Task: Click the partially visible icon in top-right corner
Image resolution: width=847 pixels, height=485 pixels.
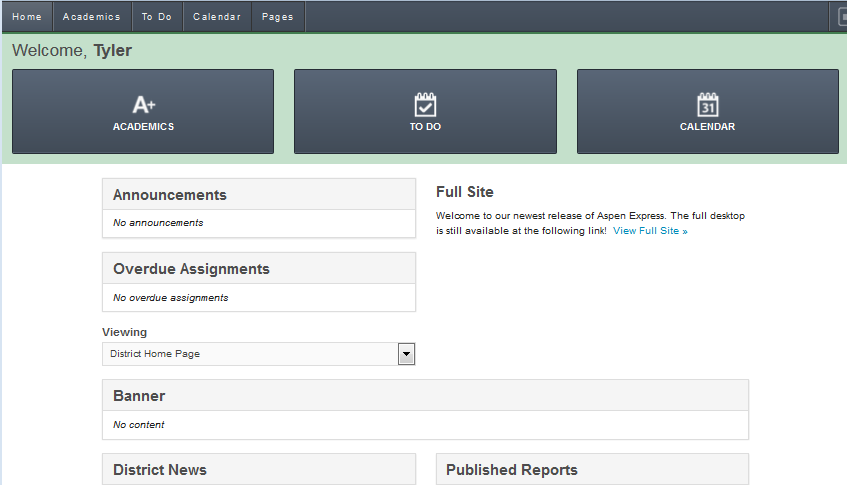Action: pyautogui.click(x=841, y=17)
